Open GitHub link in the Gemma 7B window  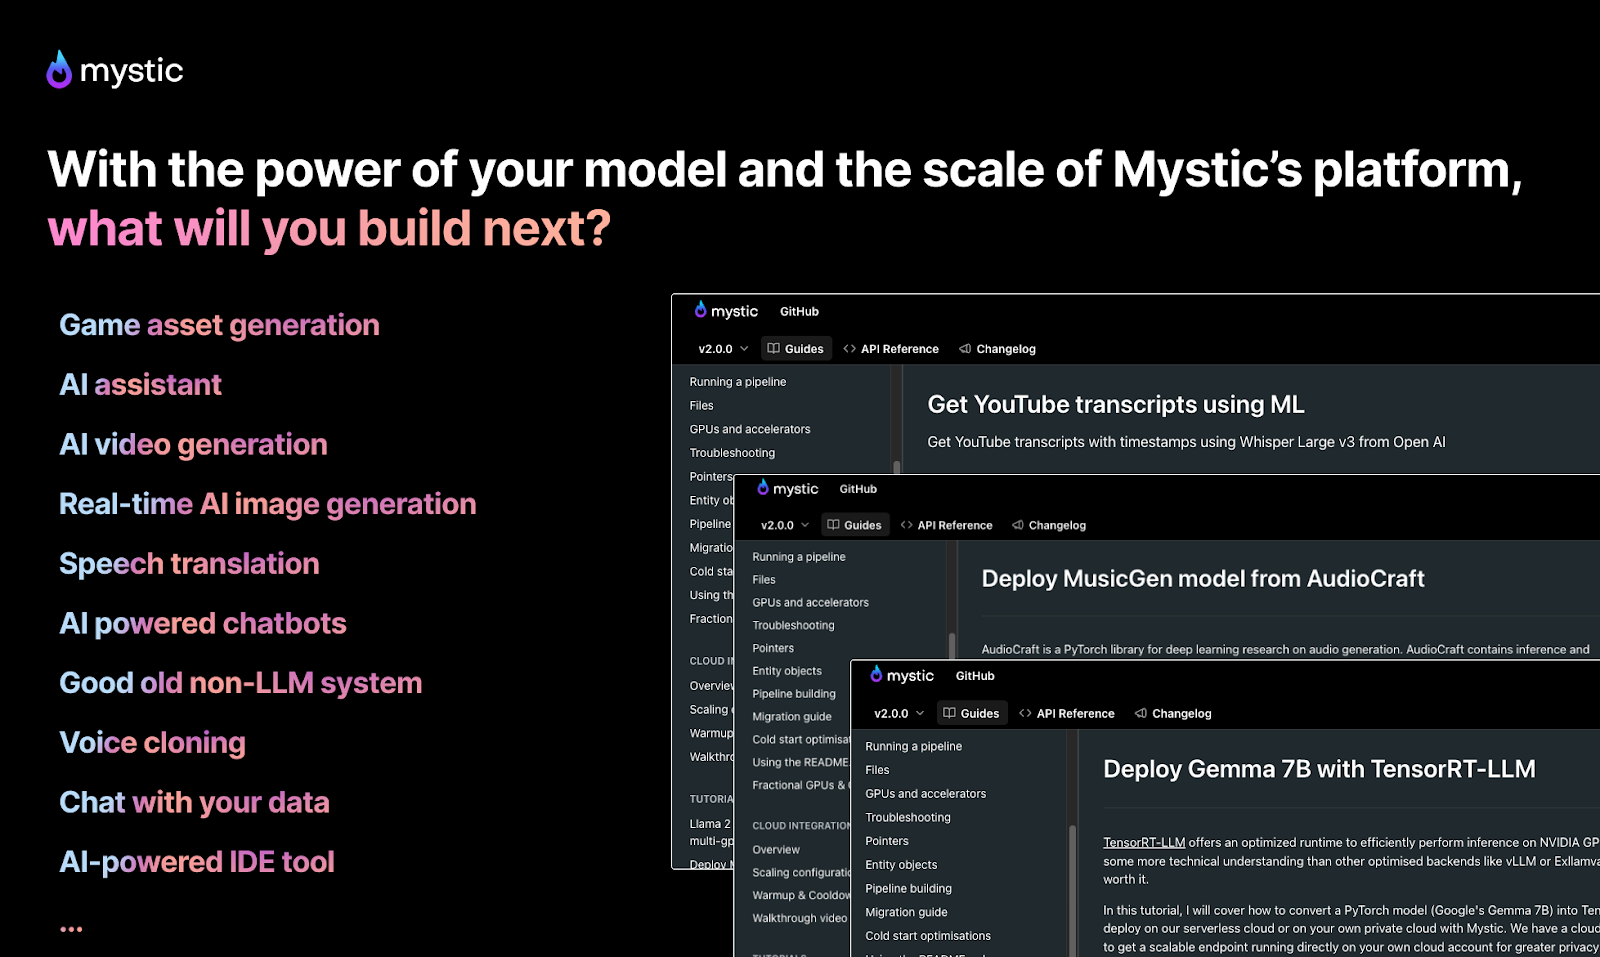click(x=975, y=676)
